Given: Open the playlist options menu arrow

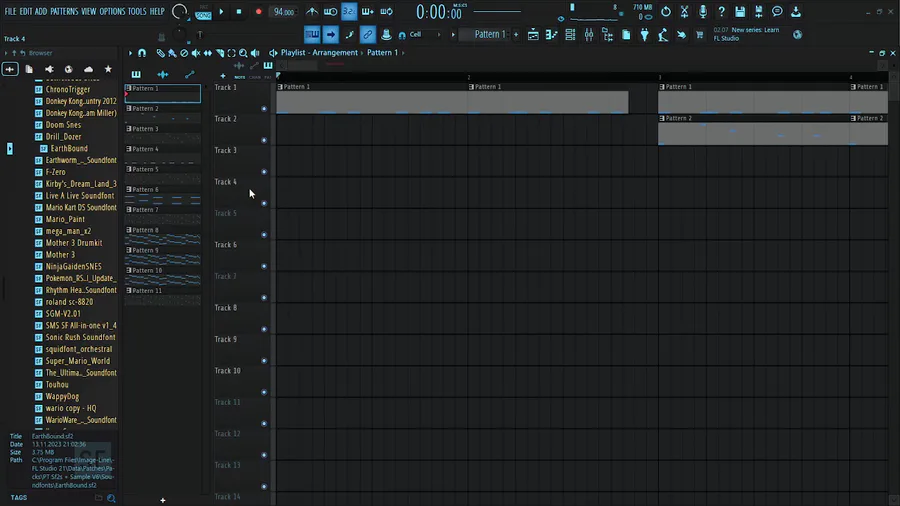Looking at the screenshot, I should pyautogui.click(x=130, y=53).
